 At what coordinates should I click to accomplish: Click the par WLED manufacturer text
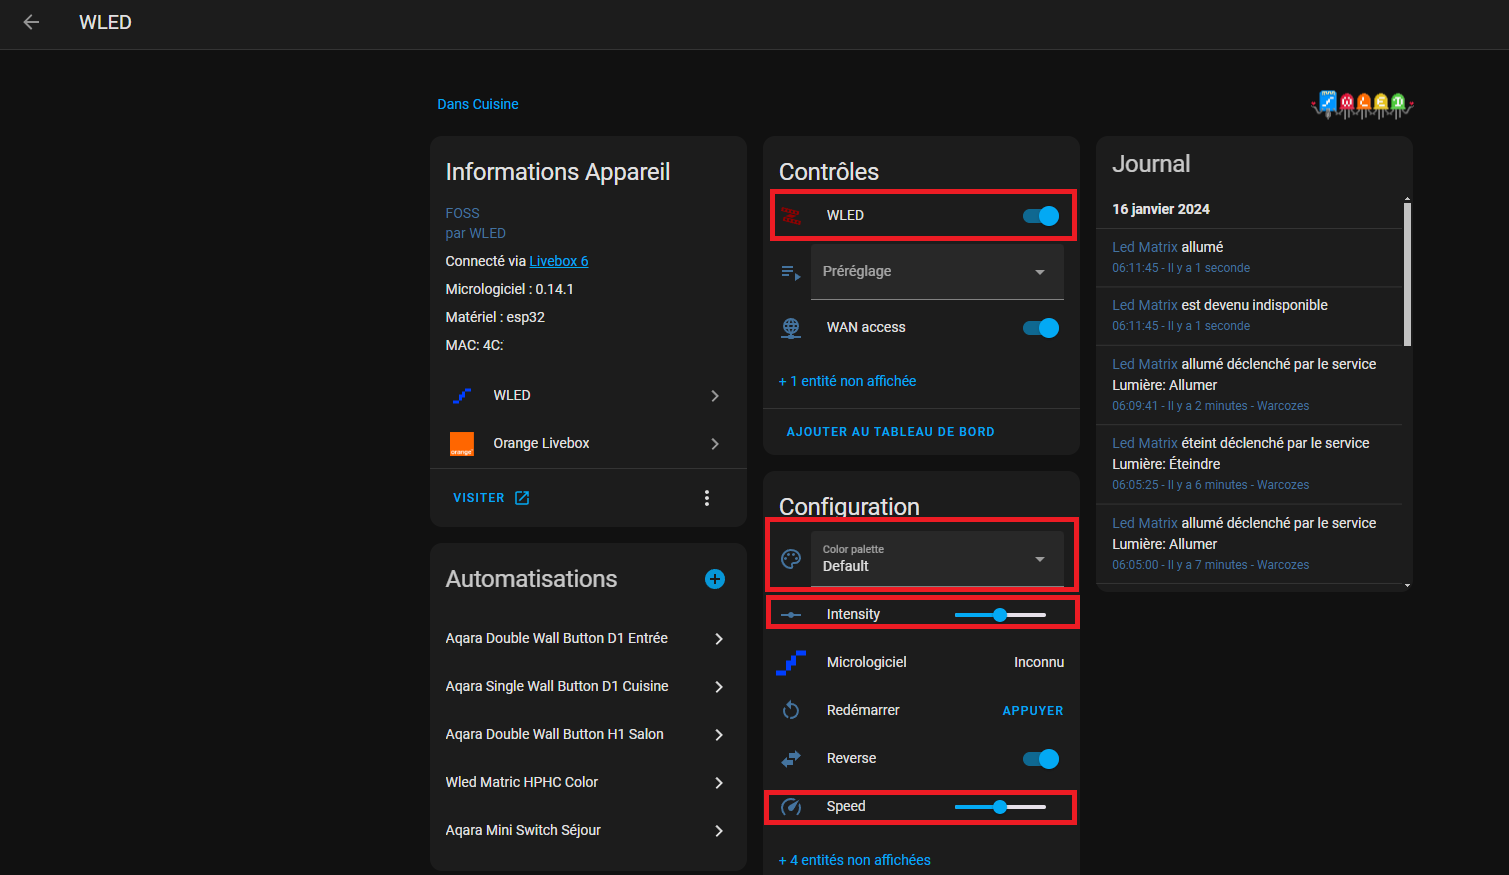[x=476, y=233]
